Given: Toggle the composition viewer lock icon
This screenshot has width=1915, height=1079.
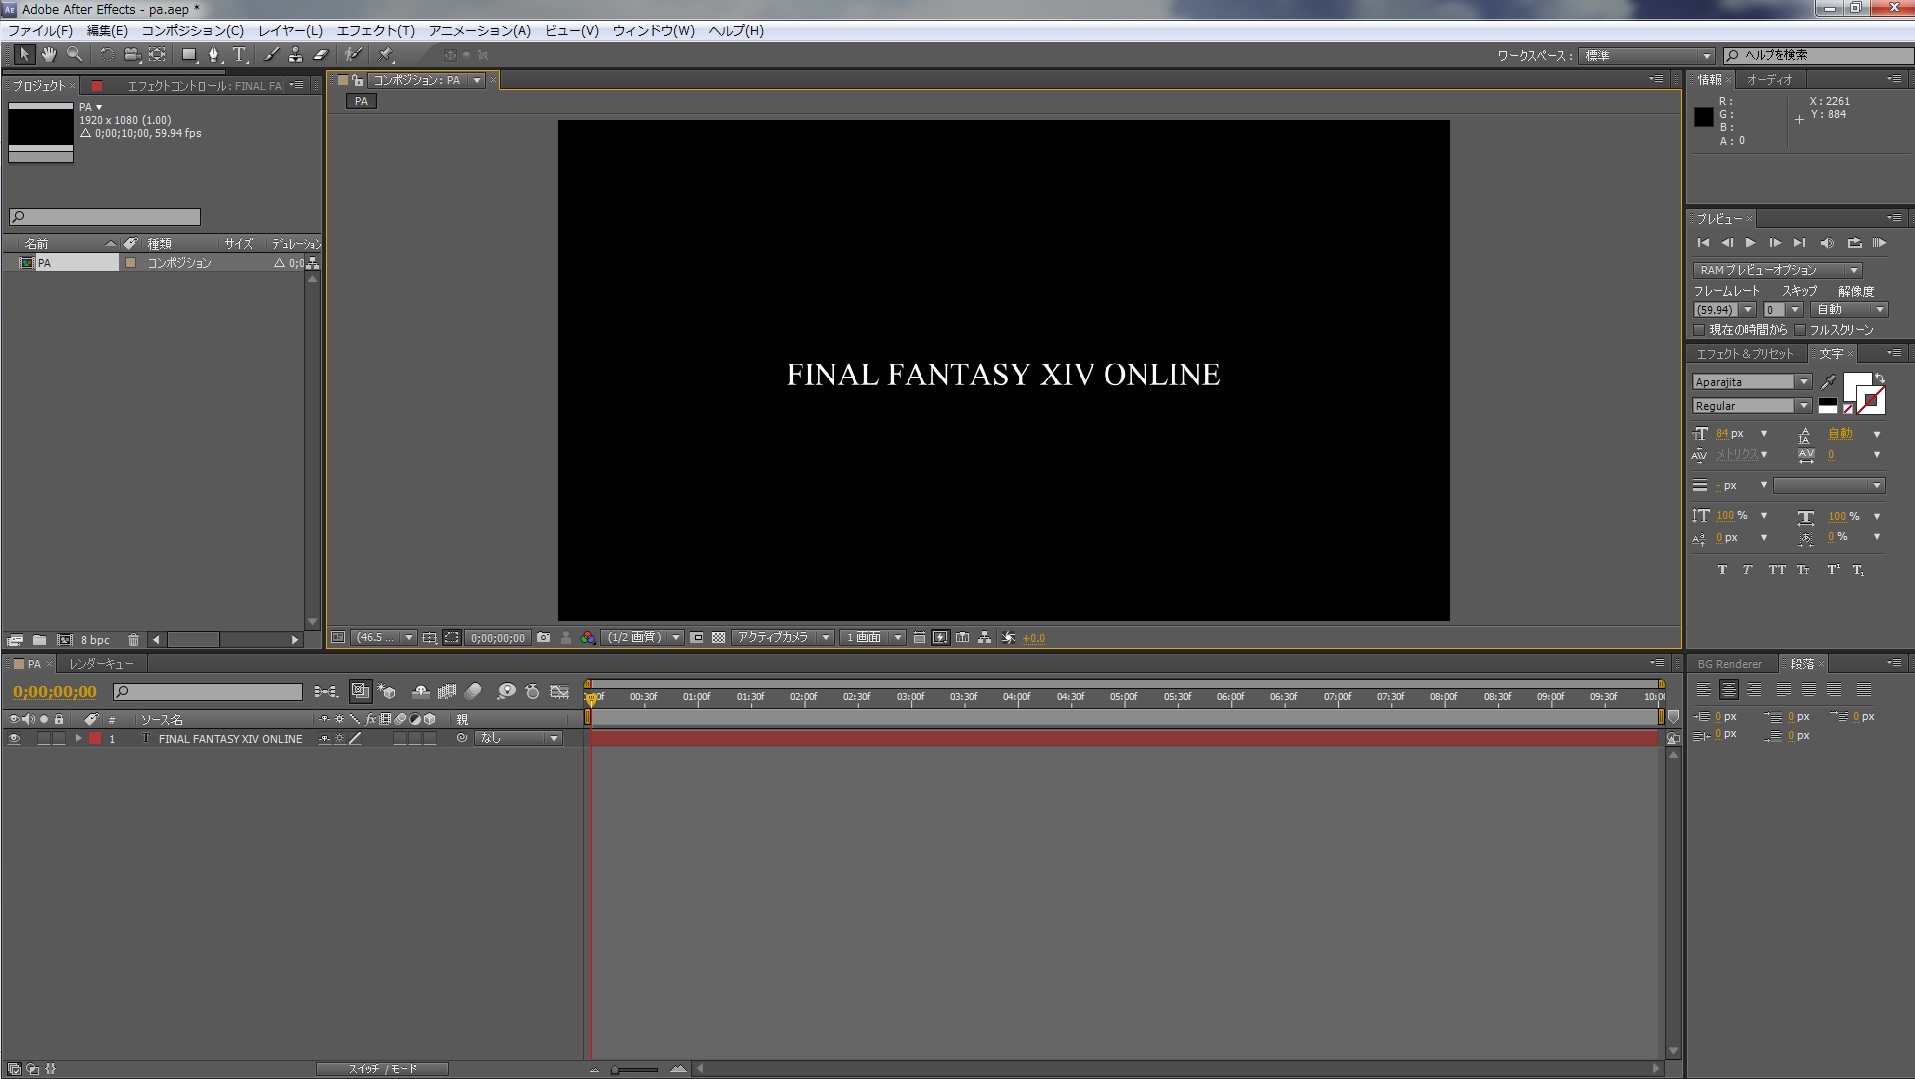Looking at the screenshot, I should pos(357,80).
